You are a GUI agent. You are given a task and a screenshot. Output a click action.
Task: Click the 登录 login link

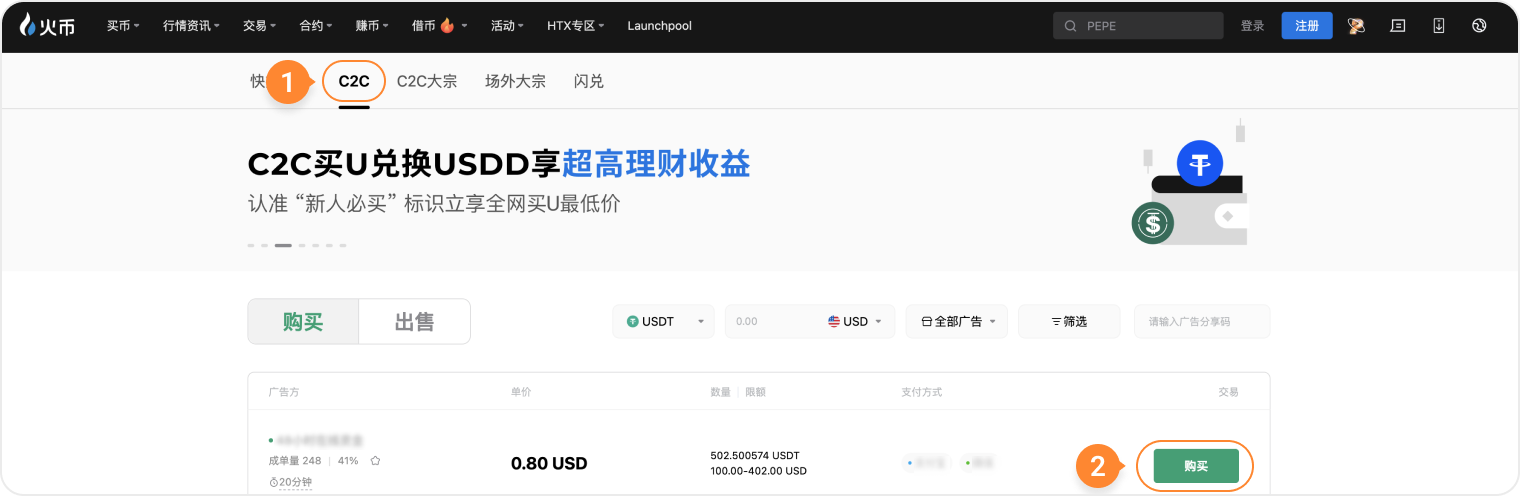tap(1253, 26)
